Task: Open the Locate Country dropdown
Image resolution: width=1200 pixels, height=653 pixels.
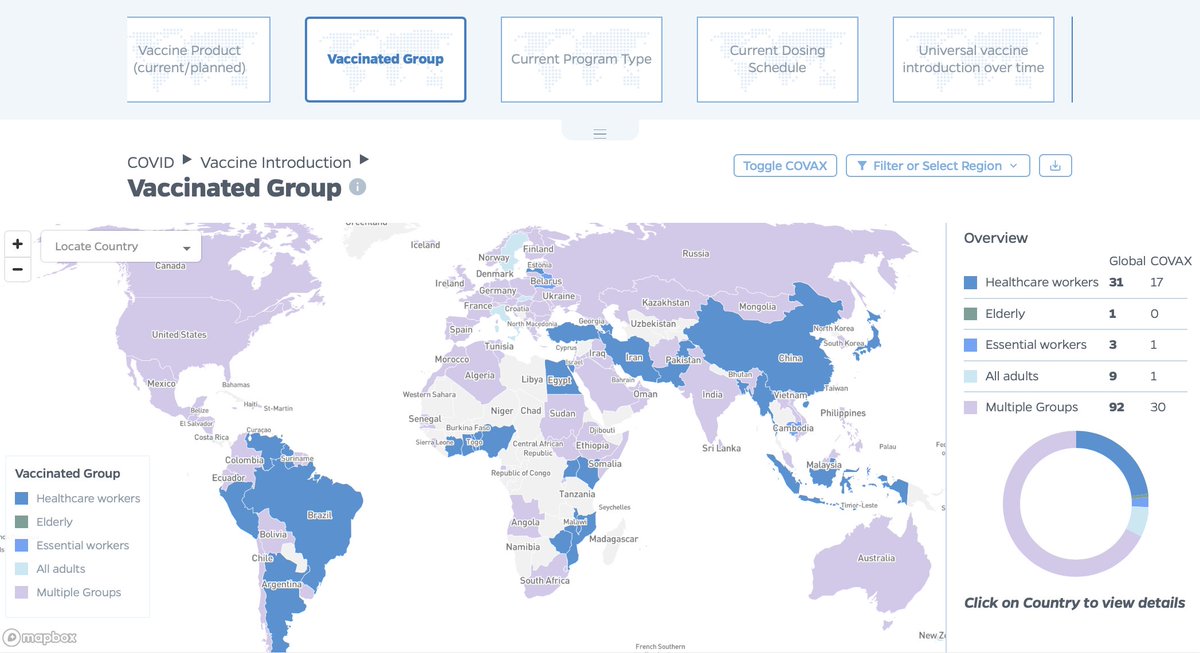Action: point(121,247)
